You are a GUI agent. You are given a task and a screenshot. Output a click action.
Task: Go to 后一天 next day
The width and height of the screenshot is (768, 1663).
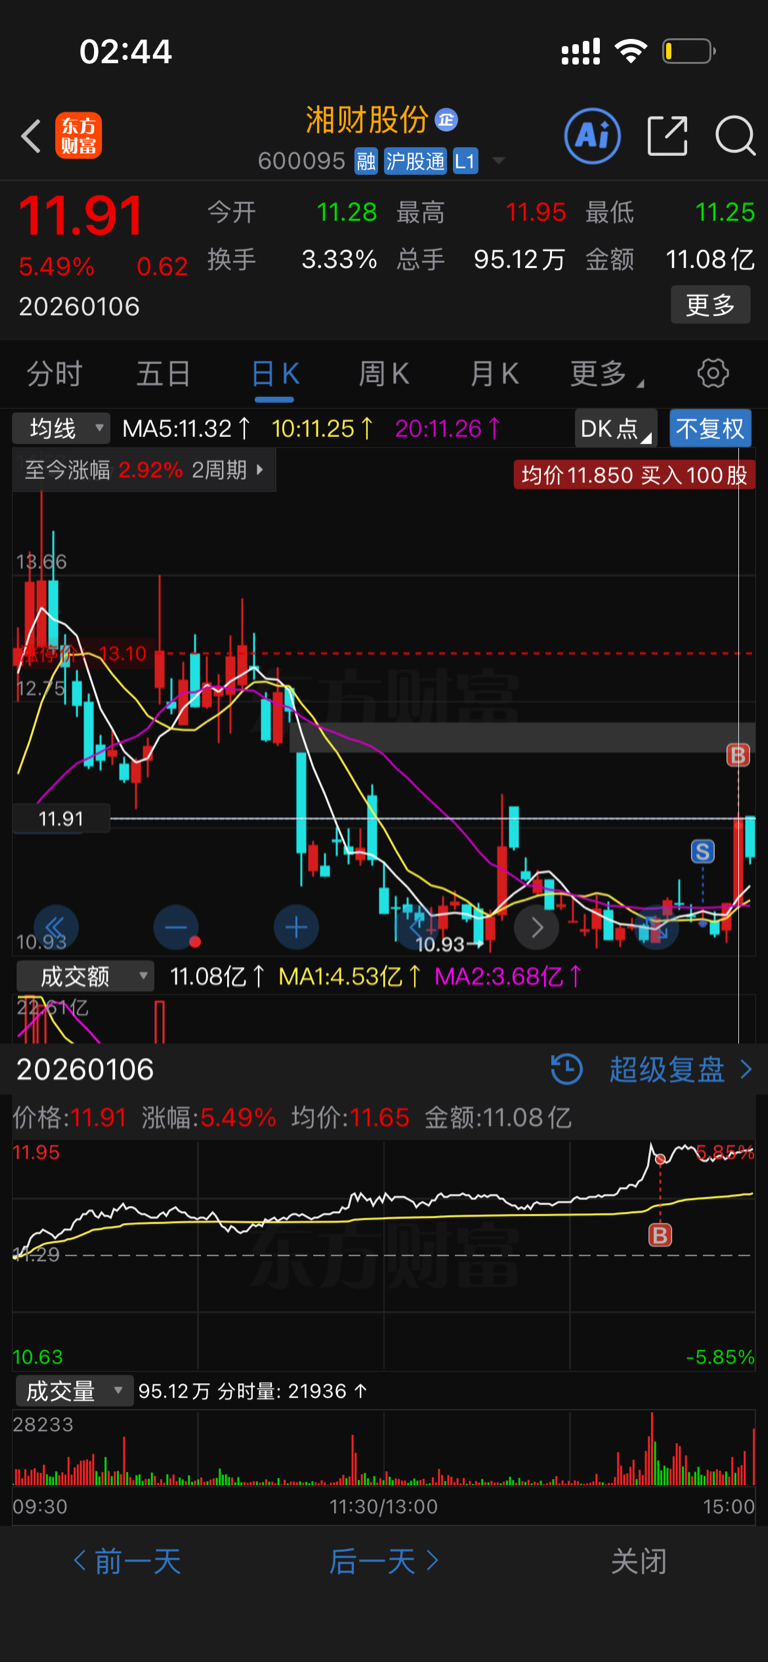click(x=384, y=1561)
